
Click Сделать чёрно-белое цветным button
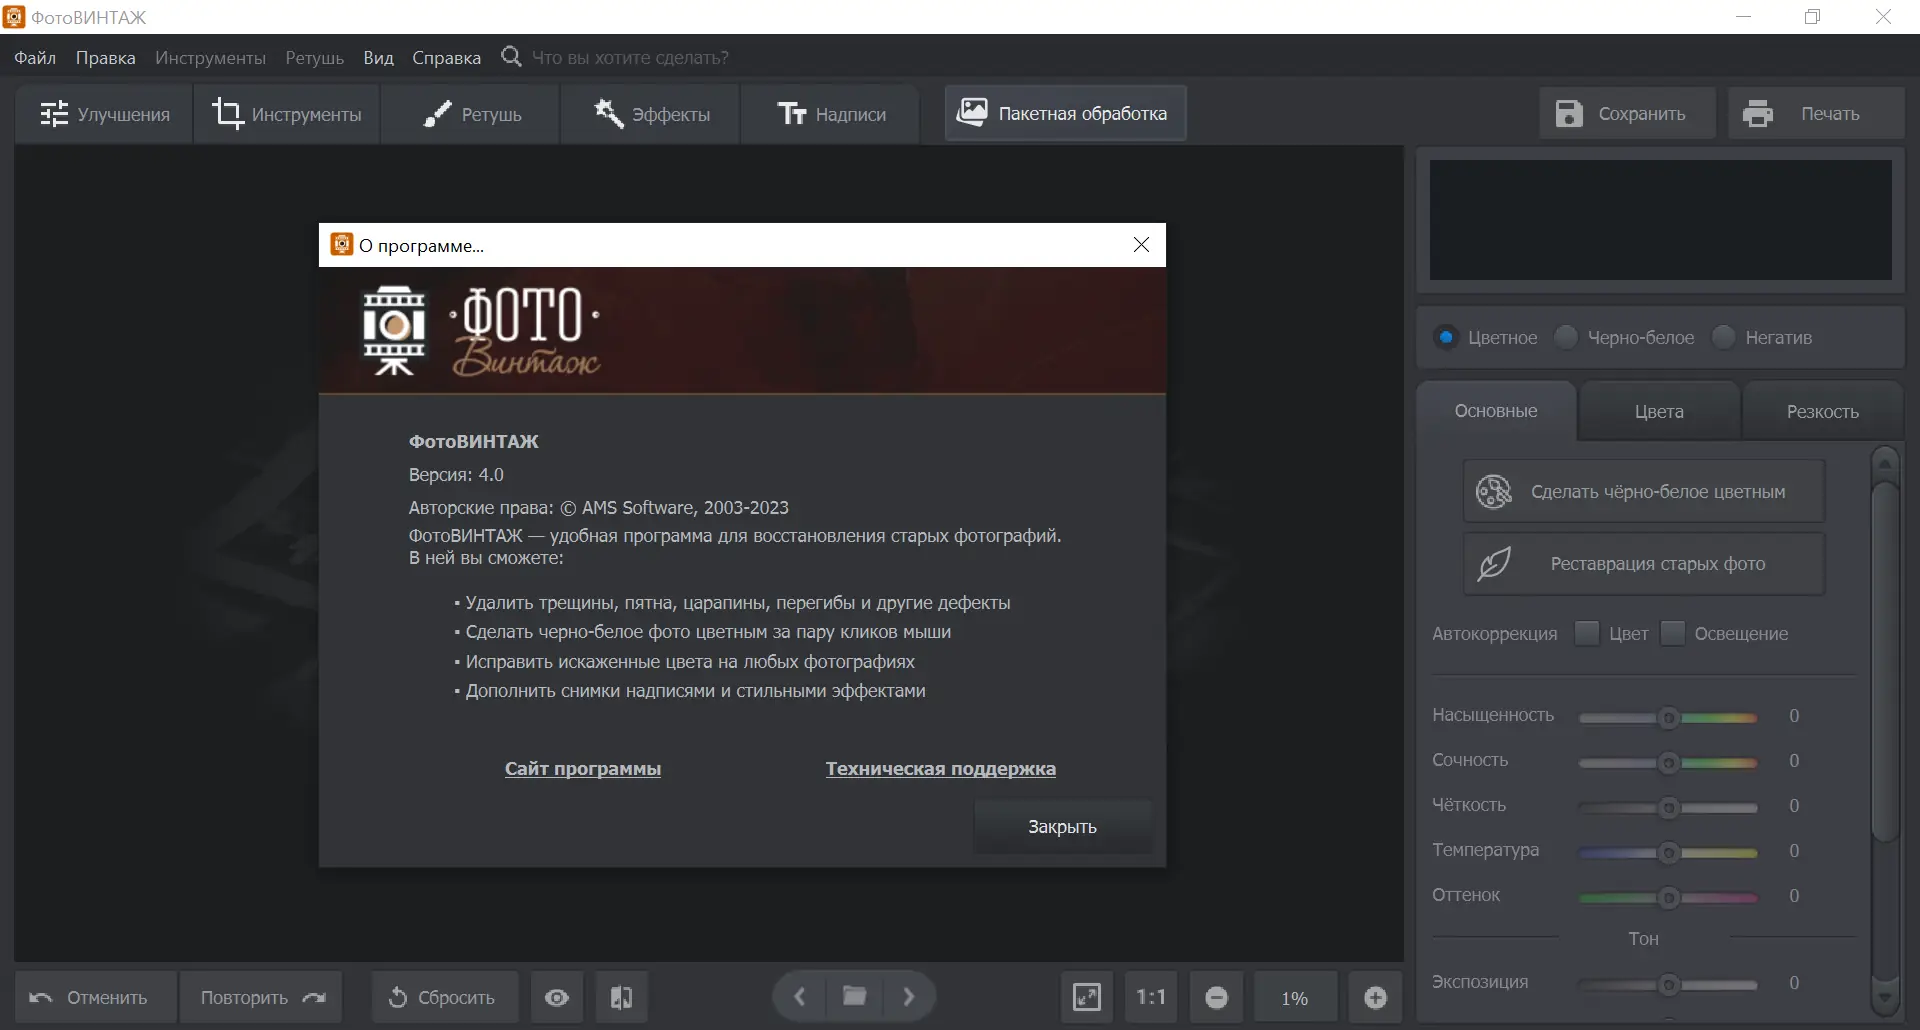click(1644, 491)
